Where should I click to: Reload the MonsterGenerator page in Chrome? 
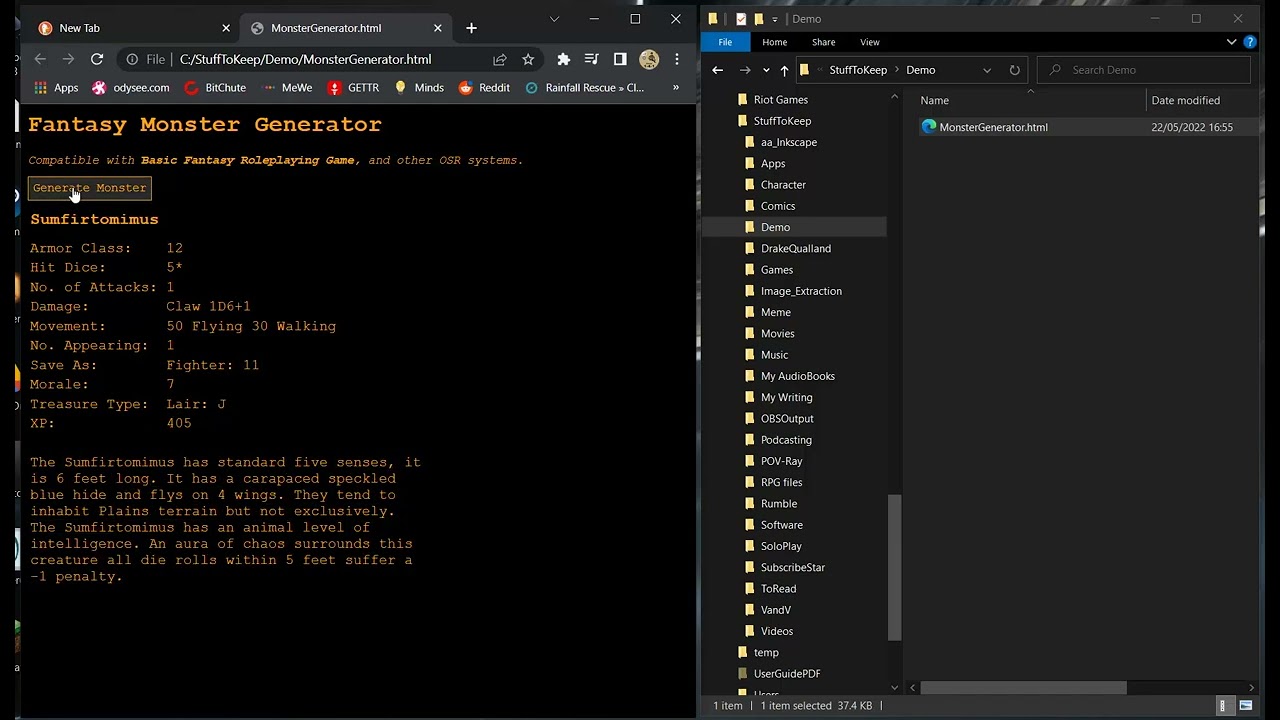(97, 59)
